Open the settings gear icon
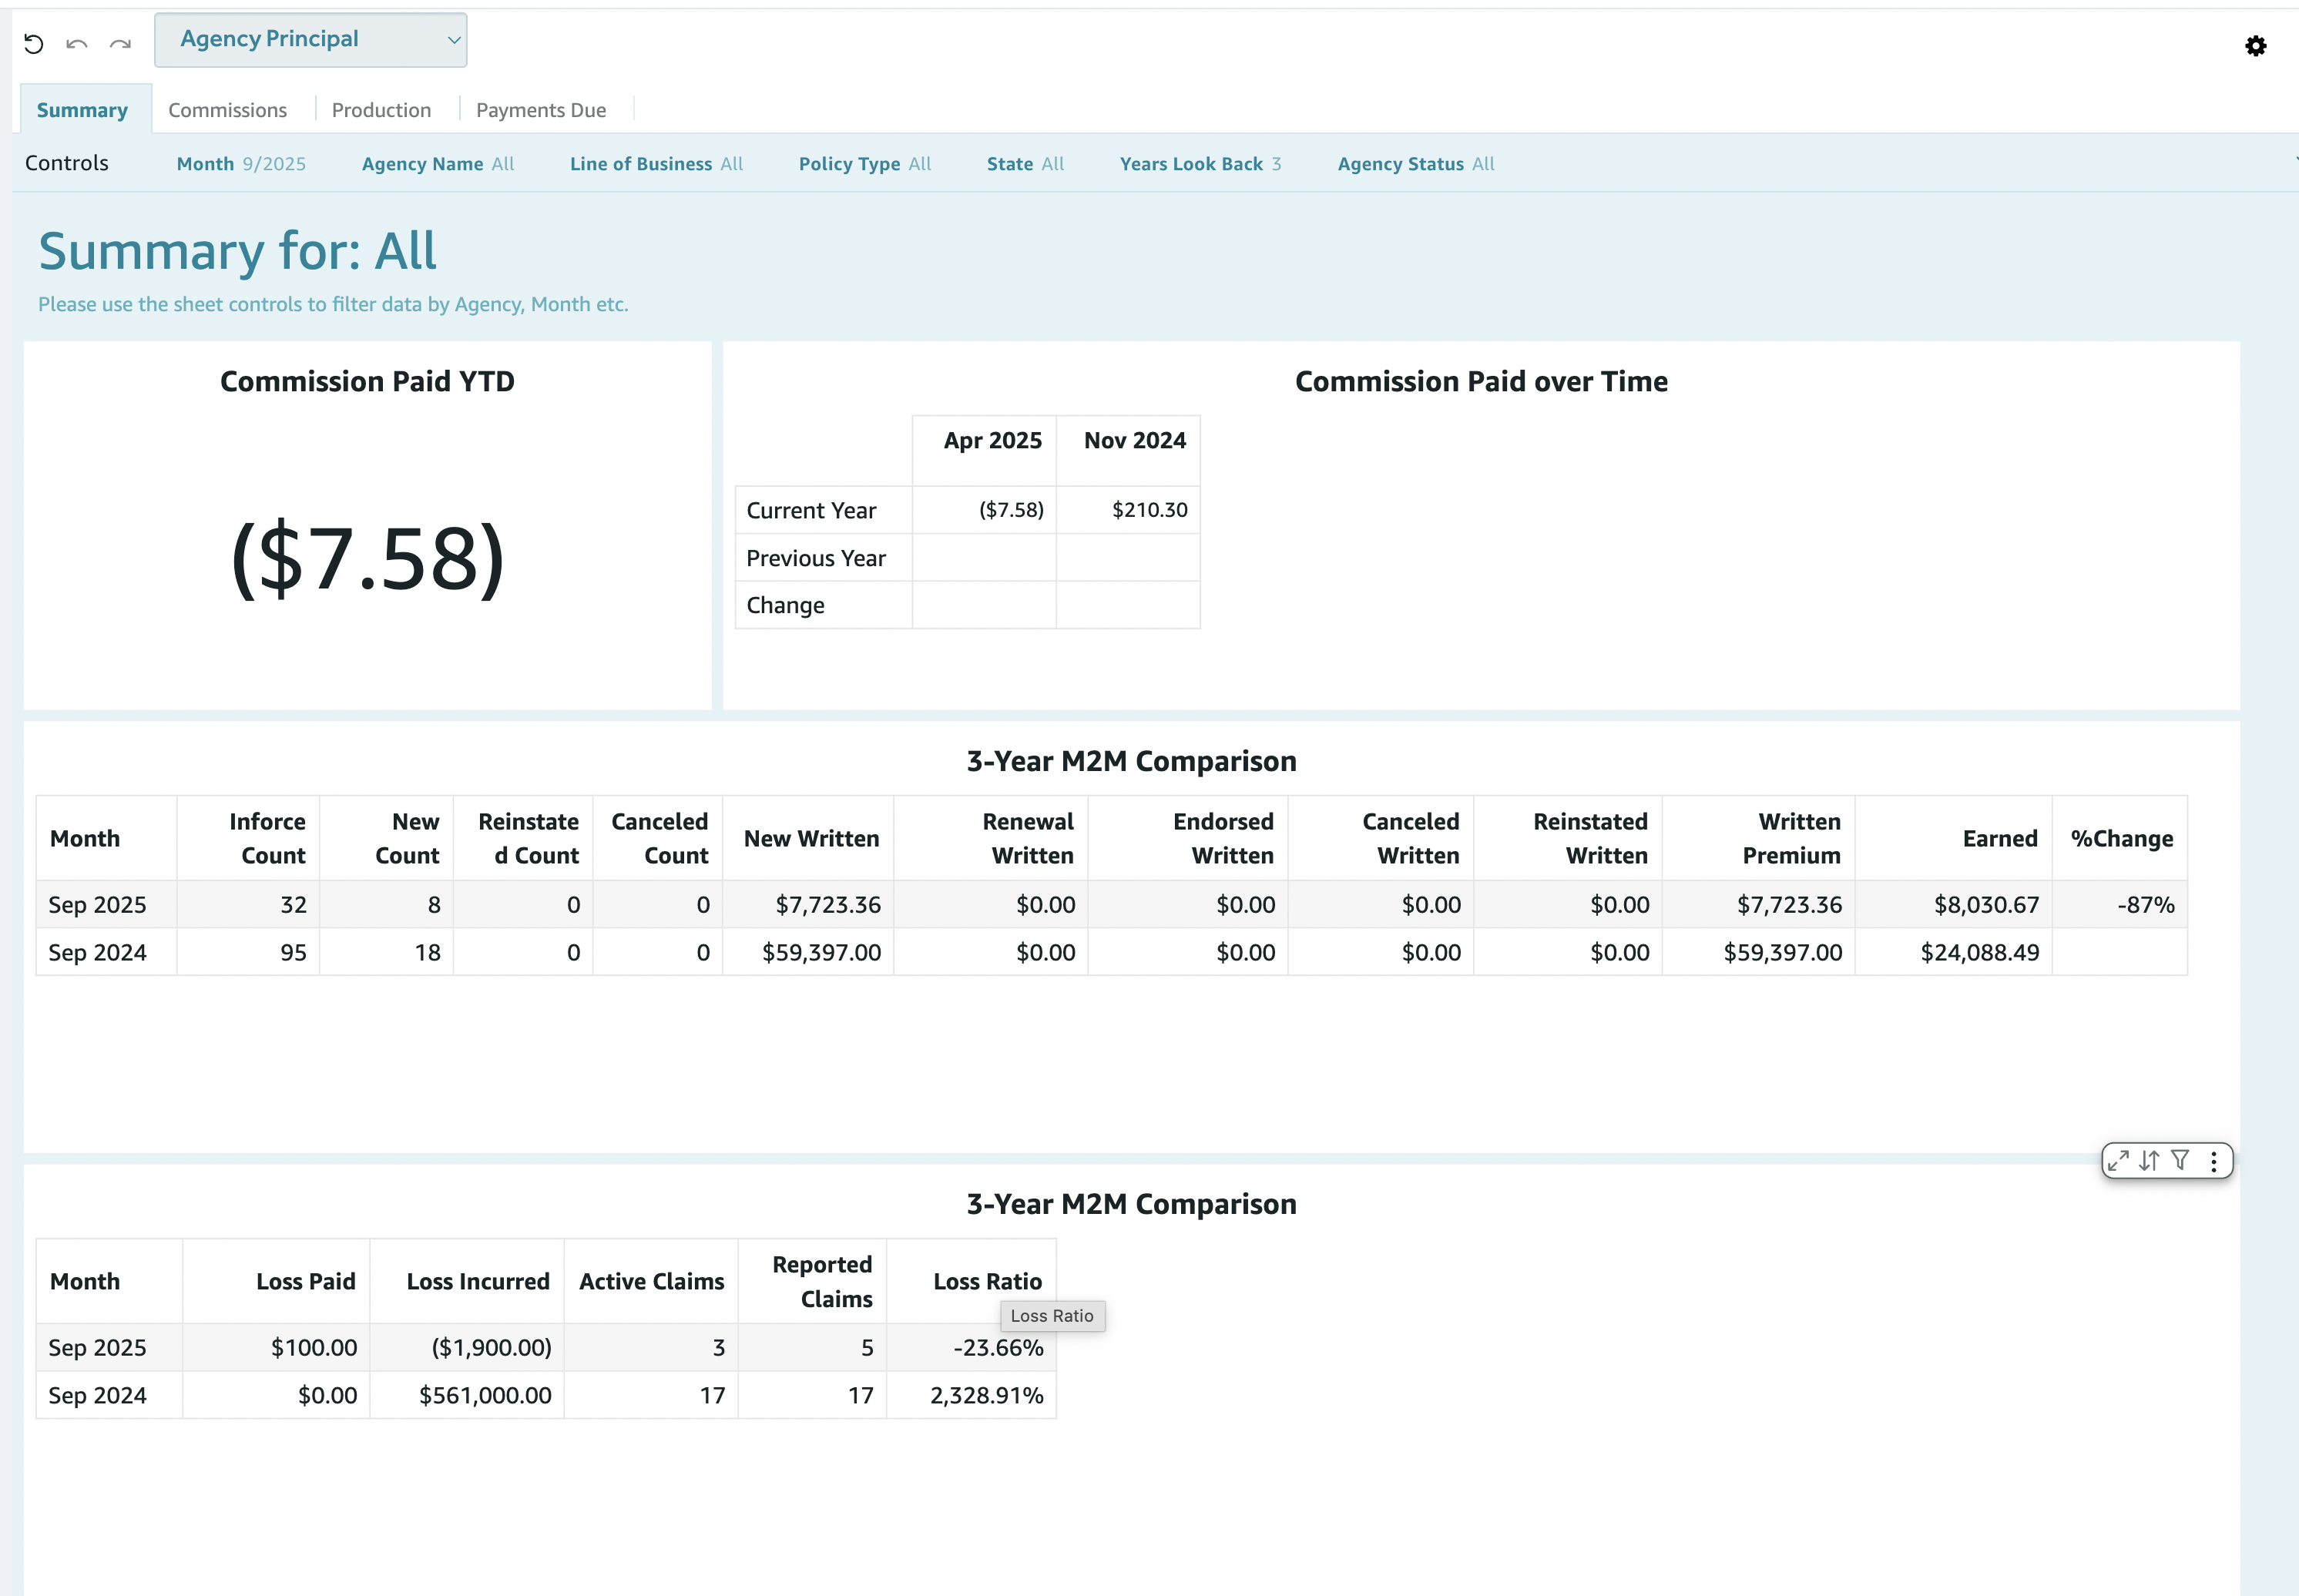This screenshot has width=2299, height=1596. pyautogui.click(x=2255, y=46)
